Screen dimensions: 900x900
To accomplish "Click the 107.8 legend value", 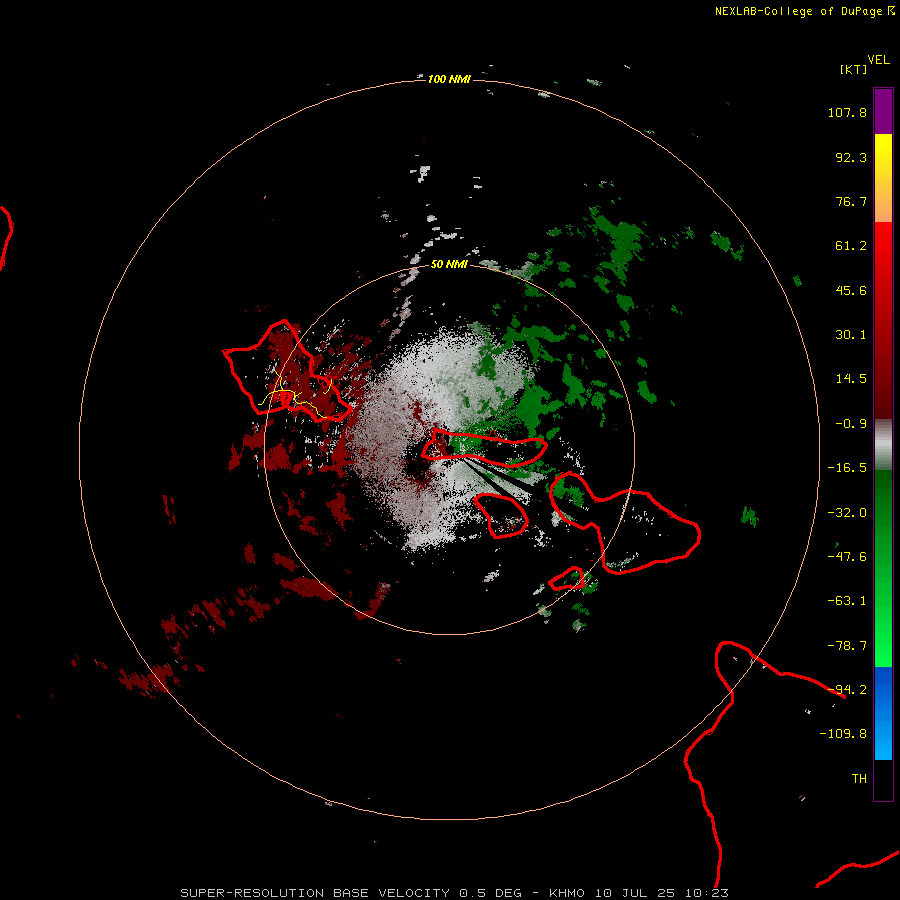I will click(847, 112).
